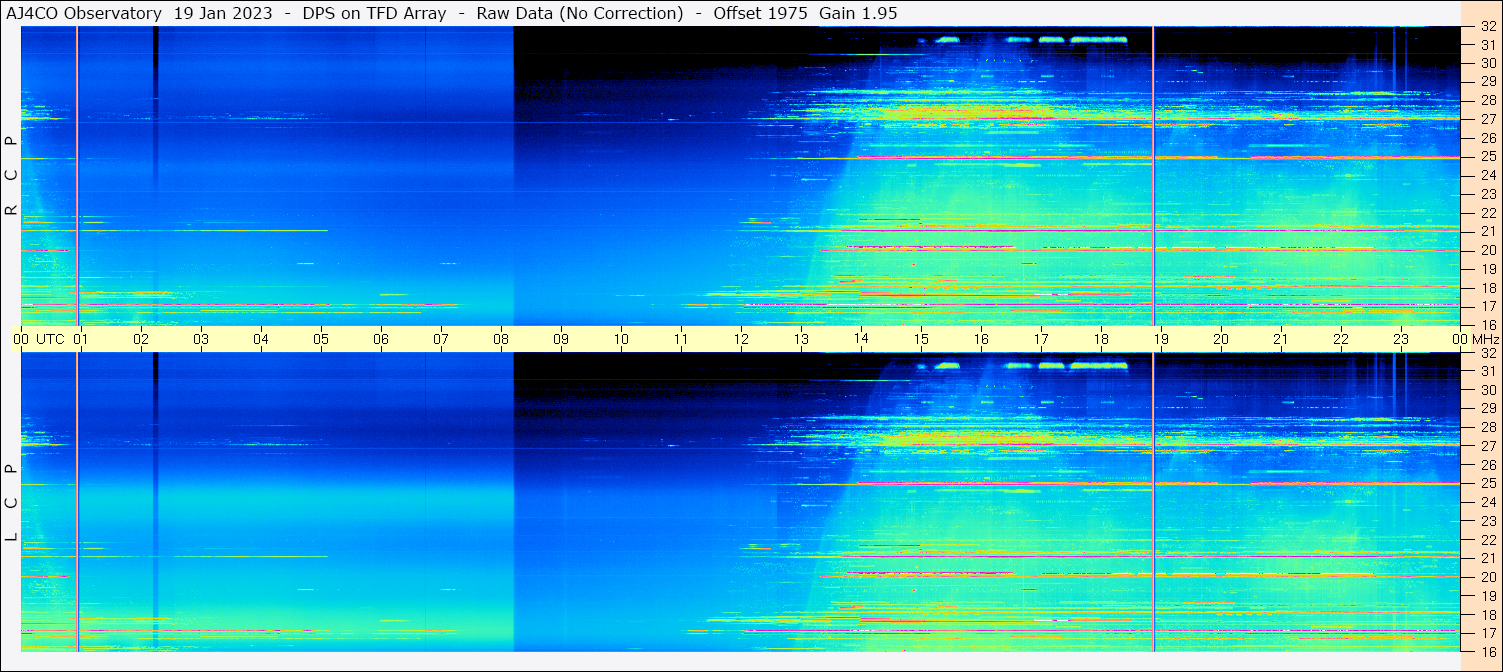Choose 25 MHz on the LCP frequency scale
The height and width of the screenshot is (672, 1503).
click(1488, 484)
